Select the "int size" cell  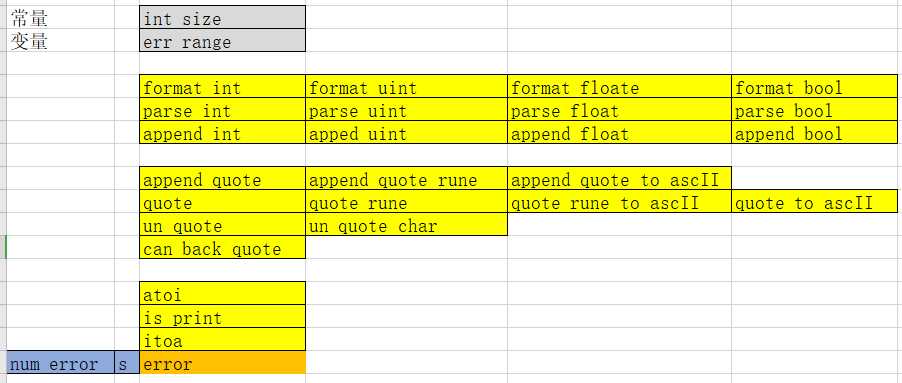click(222, 17)
